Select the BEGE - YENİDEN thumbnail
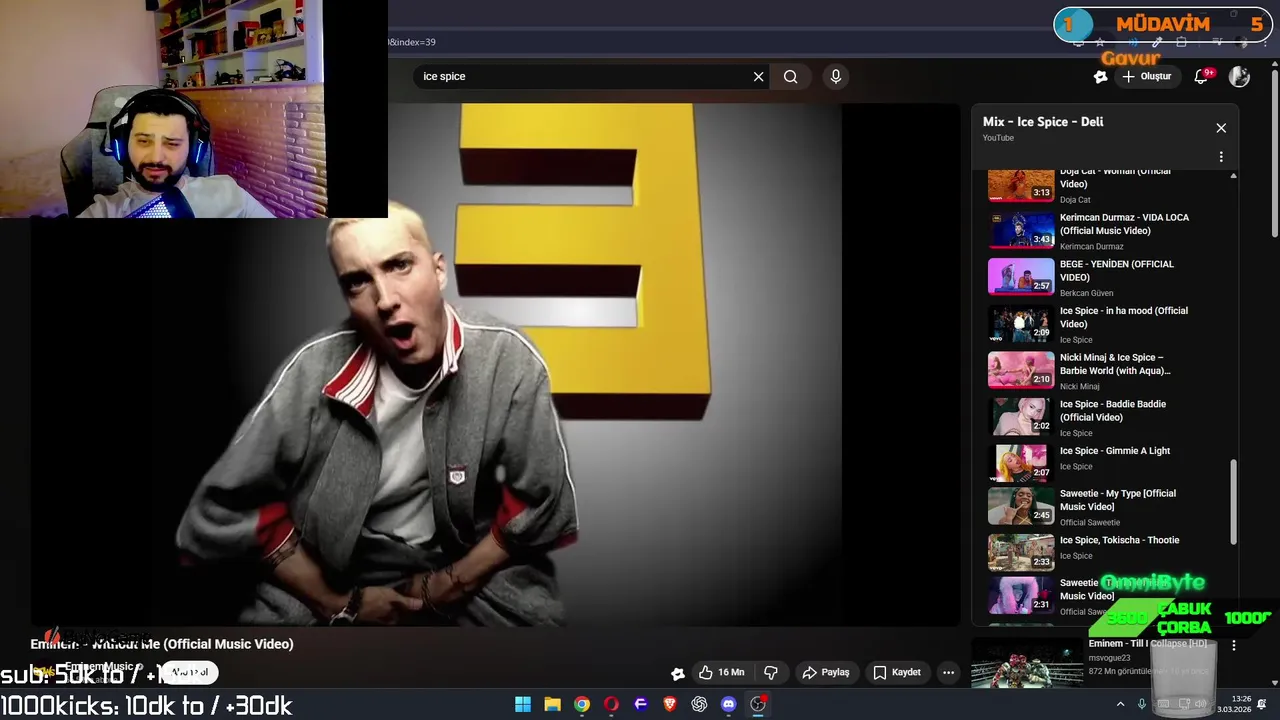The height and width of the screenshot is (720, 1280). click(1021, 277)
